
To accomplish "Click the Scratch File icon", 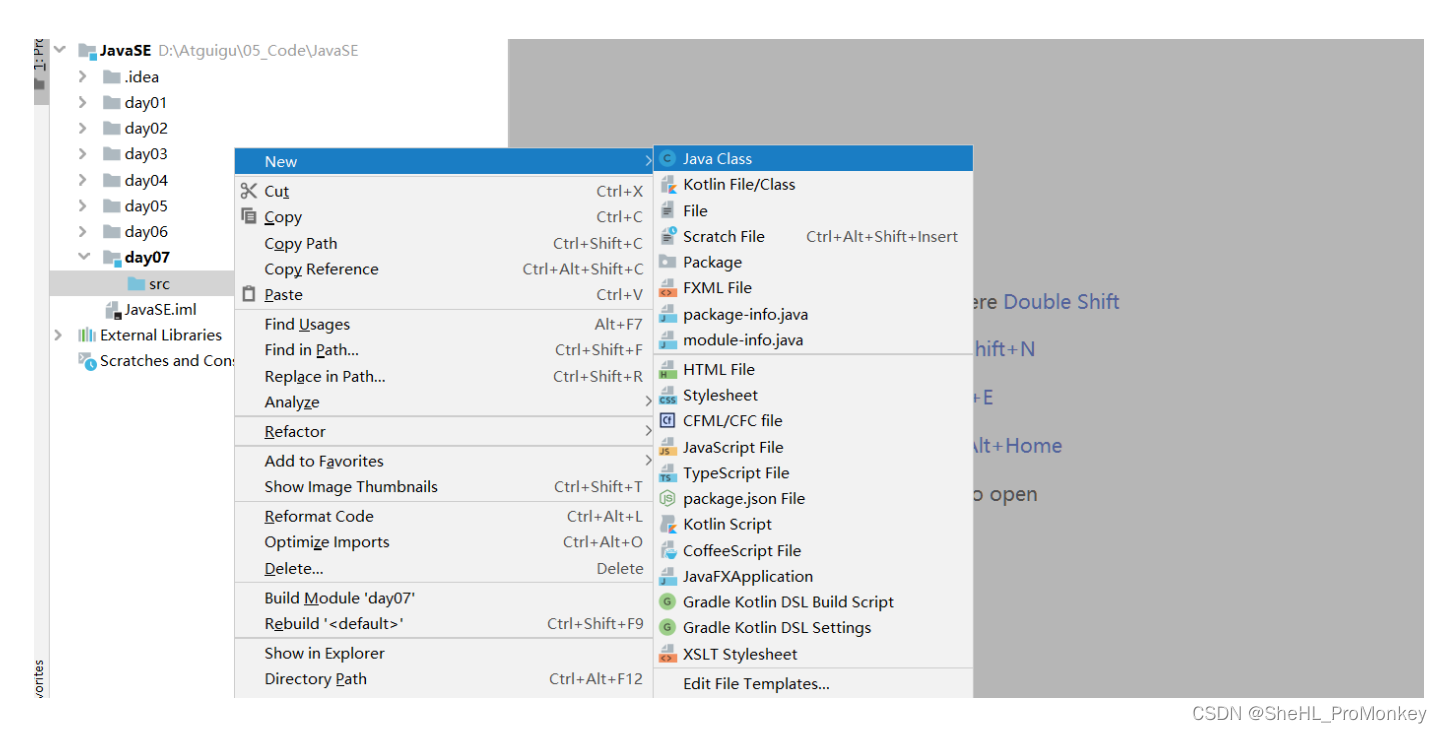I will pyautogui.click(x=667, y=236).
